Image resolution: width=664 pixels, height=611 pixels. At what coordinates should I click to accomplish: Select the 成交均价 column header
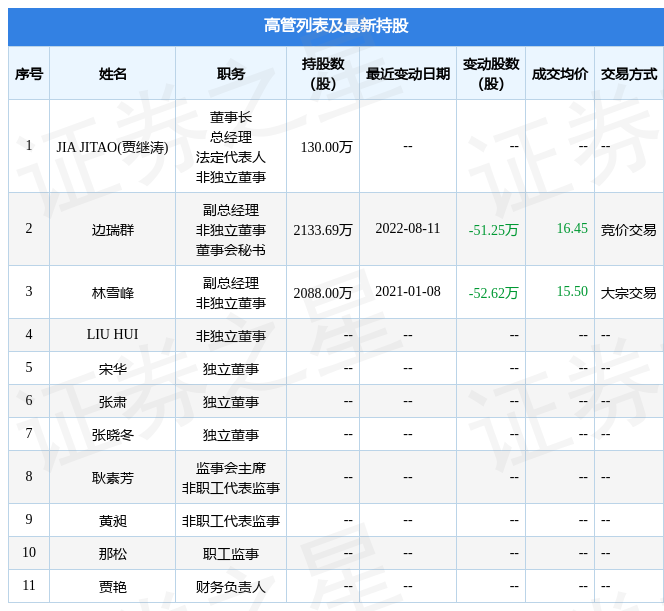[x=560, y=74]
